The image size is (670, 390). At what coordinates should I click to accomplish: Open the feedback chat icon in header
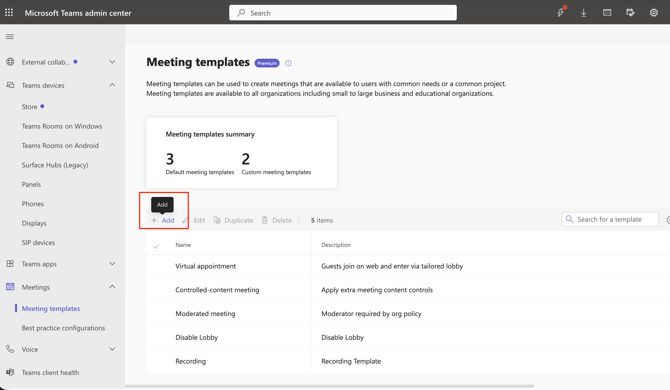coord(630,13)
